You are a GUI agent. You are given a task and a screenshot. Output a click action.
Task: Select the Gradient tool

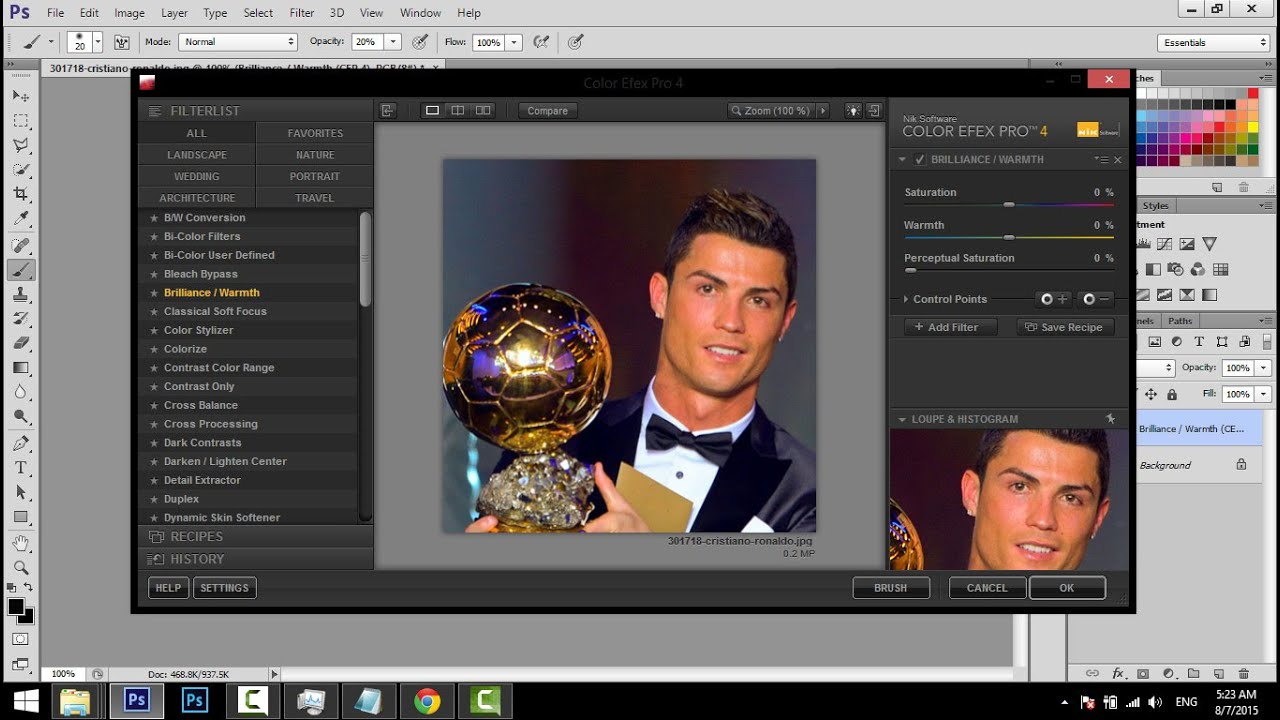click(x=21, y=367)
